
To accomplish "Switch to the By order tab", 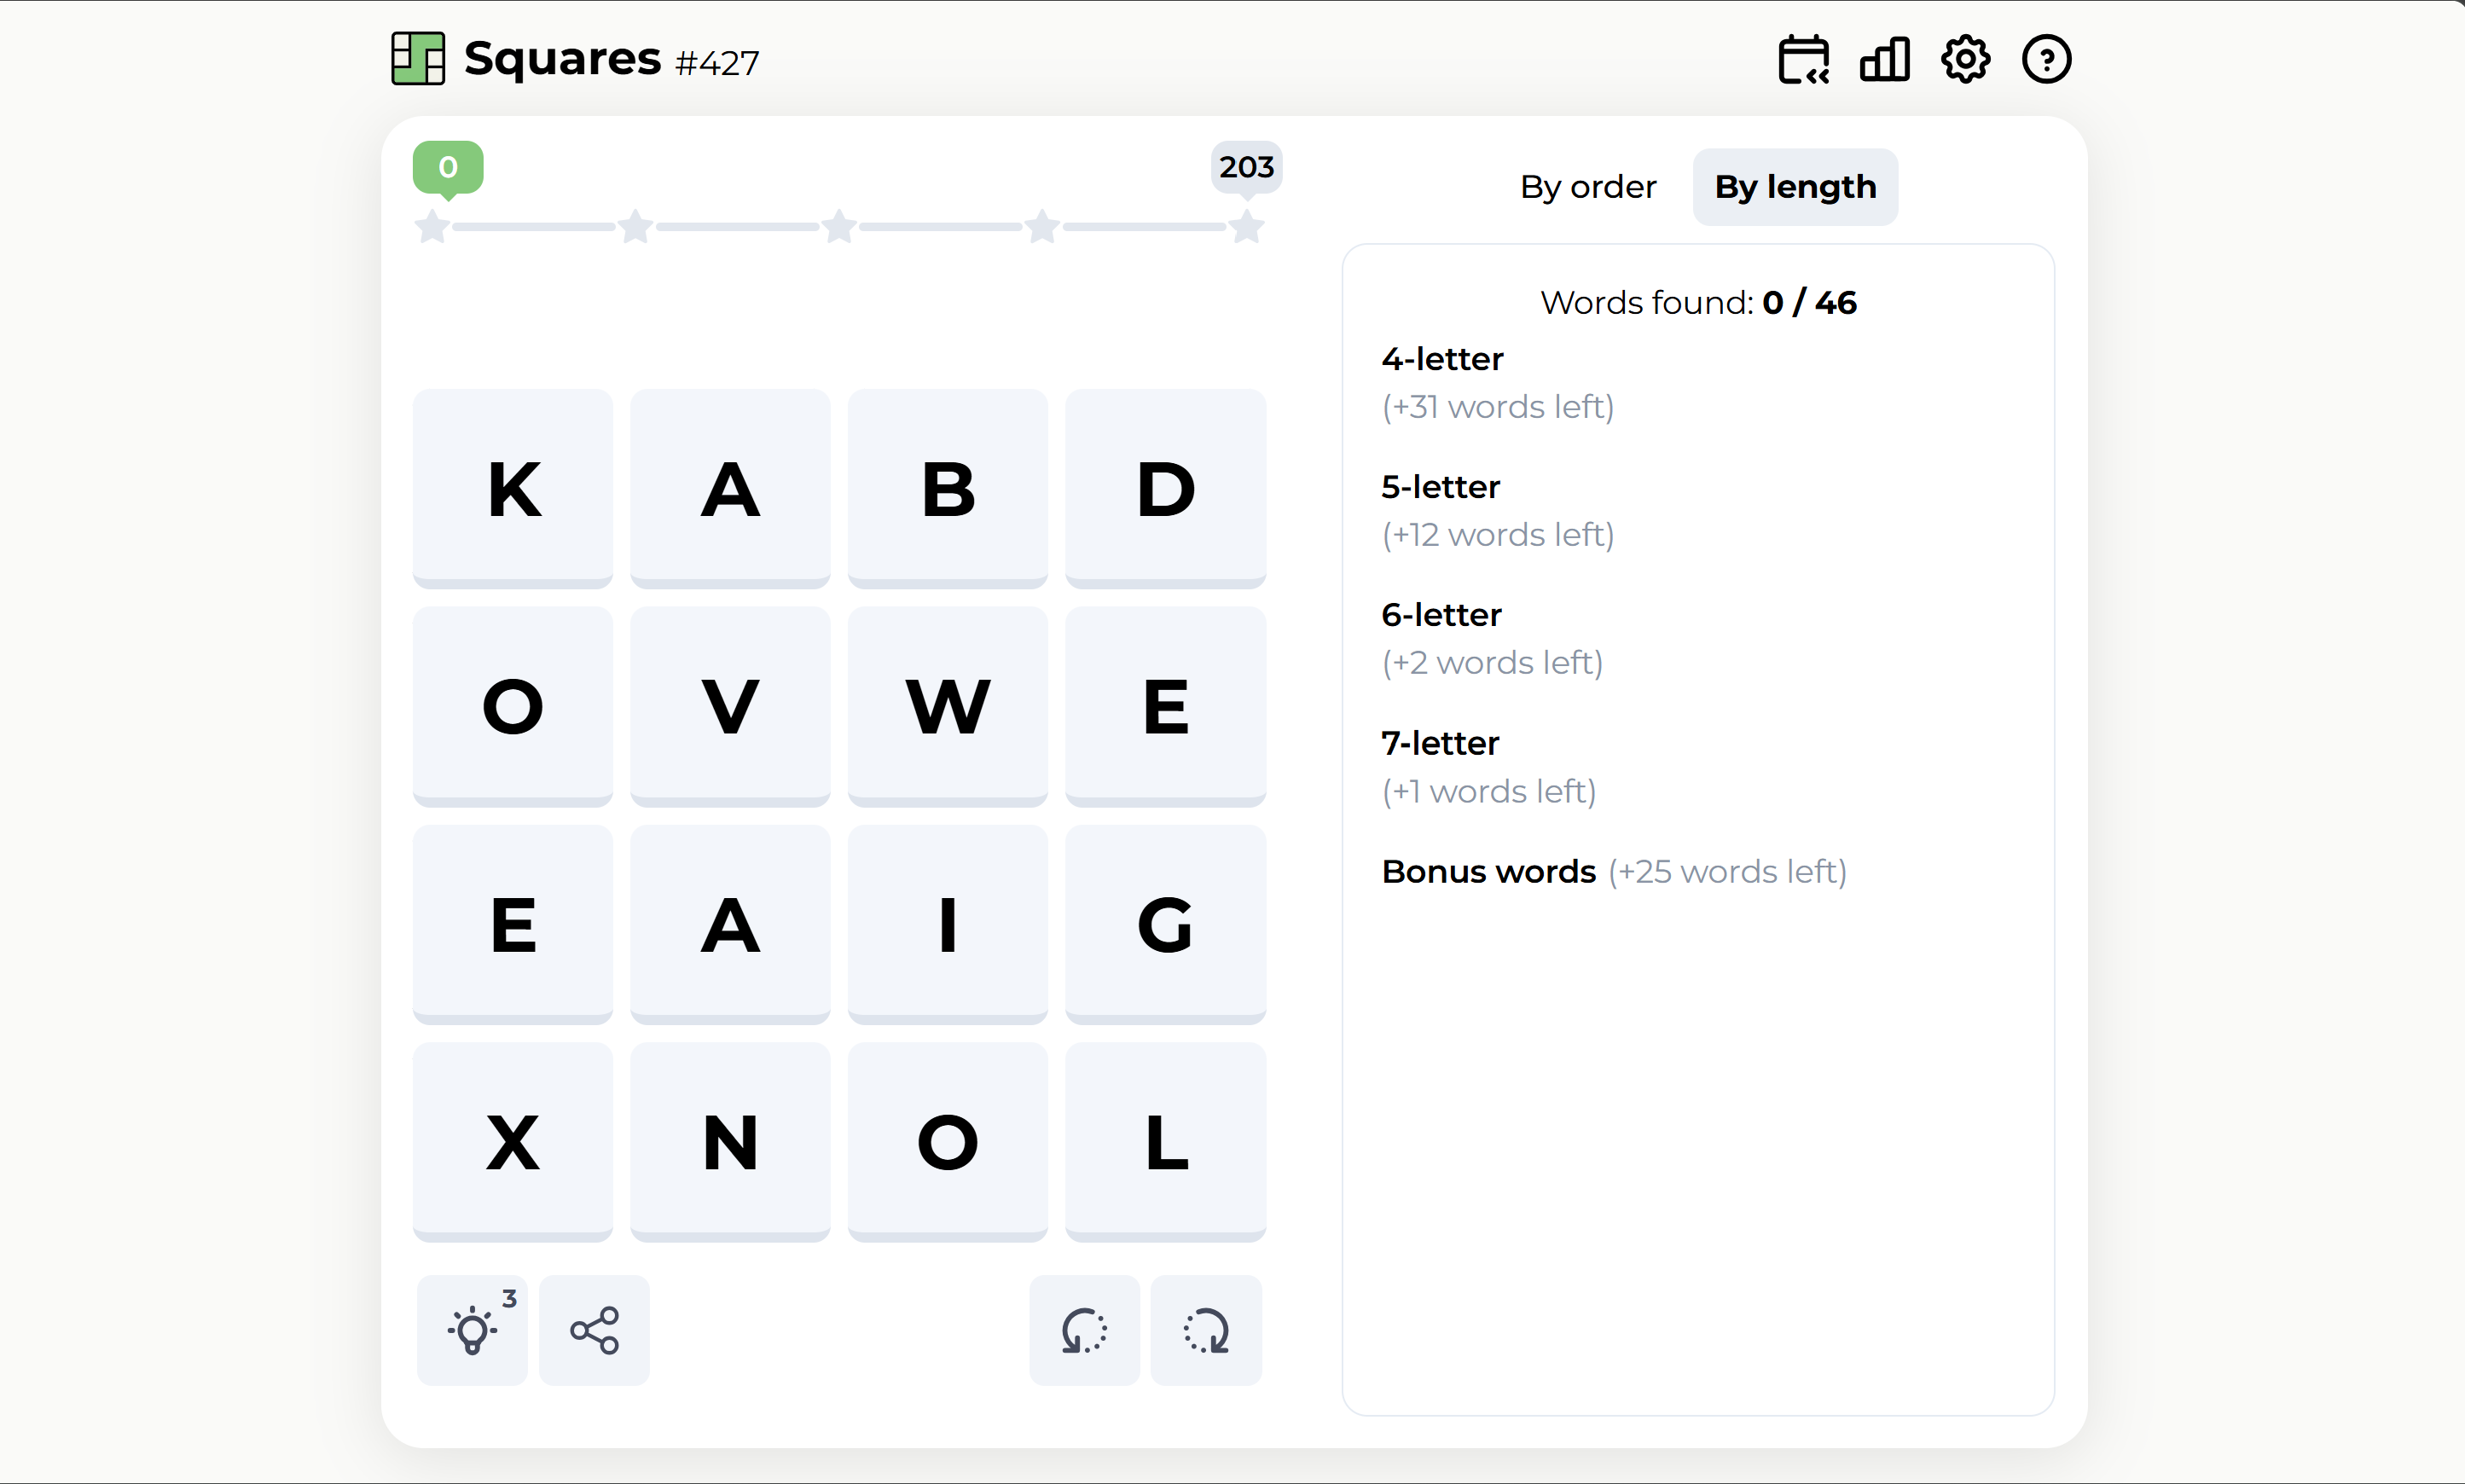I will (1588, 187).
